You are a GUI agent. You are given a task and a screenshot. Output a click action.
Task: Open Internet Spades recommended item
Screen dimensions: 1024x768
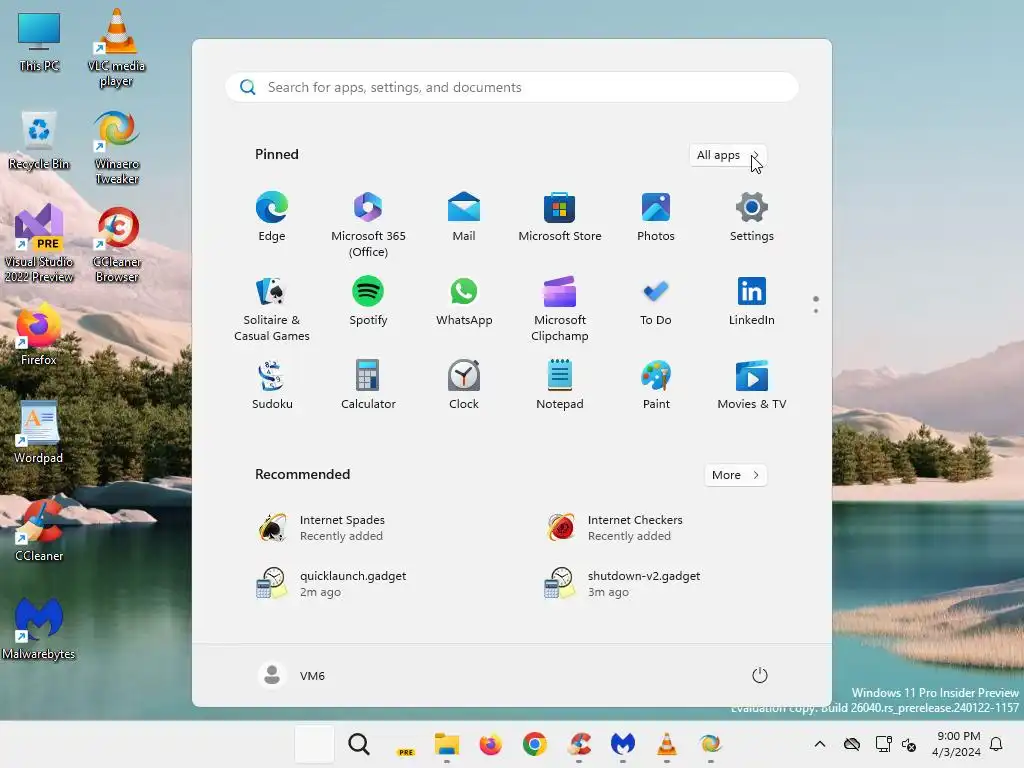321,528
